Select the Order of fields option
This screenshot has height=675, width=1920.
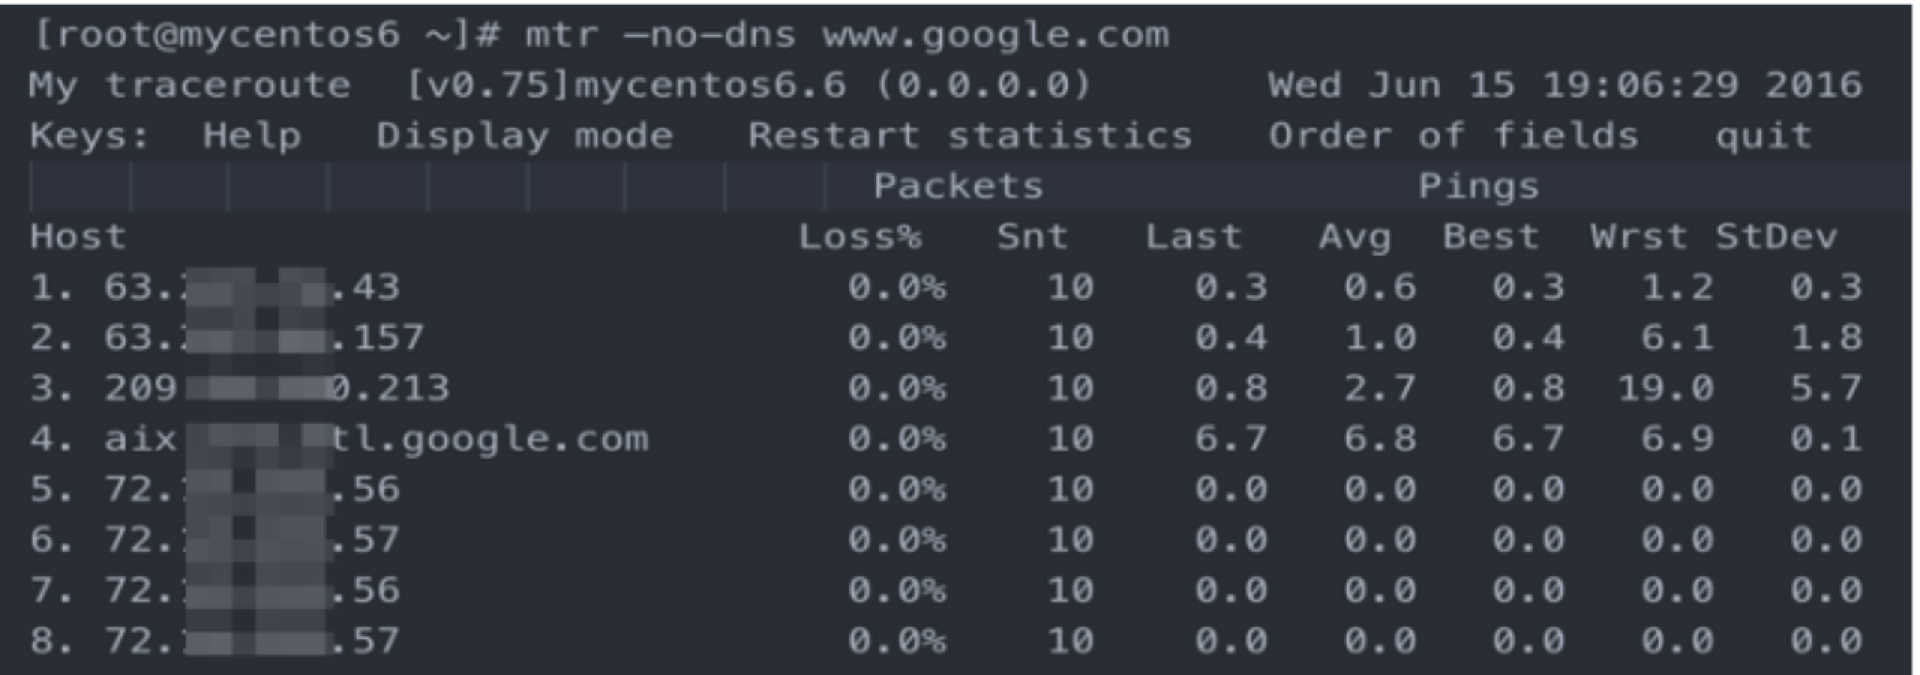(1453, 136)
